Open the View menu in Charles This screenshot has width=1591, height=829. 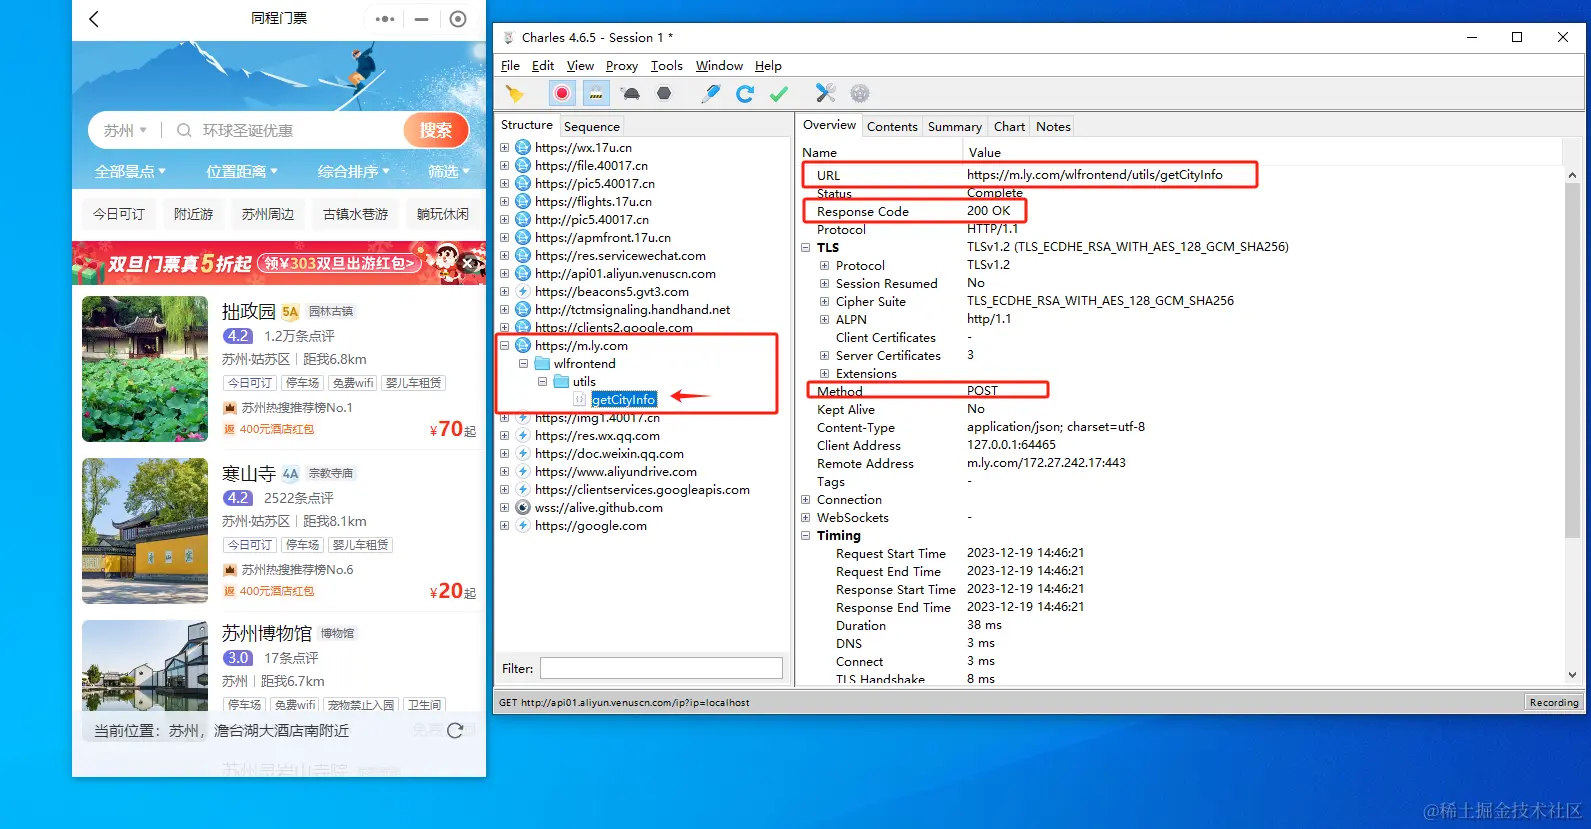[580, 66]
